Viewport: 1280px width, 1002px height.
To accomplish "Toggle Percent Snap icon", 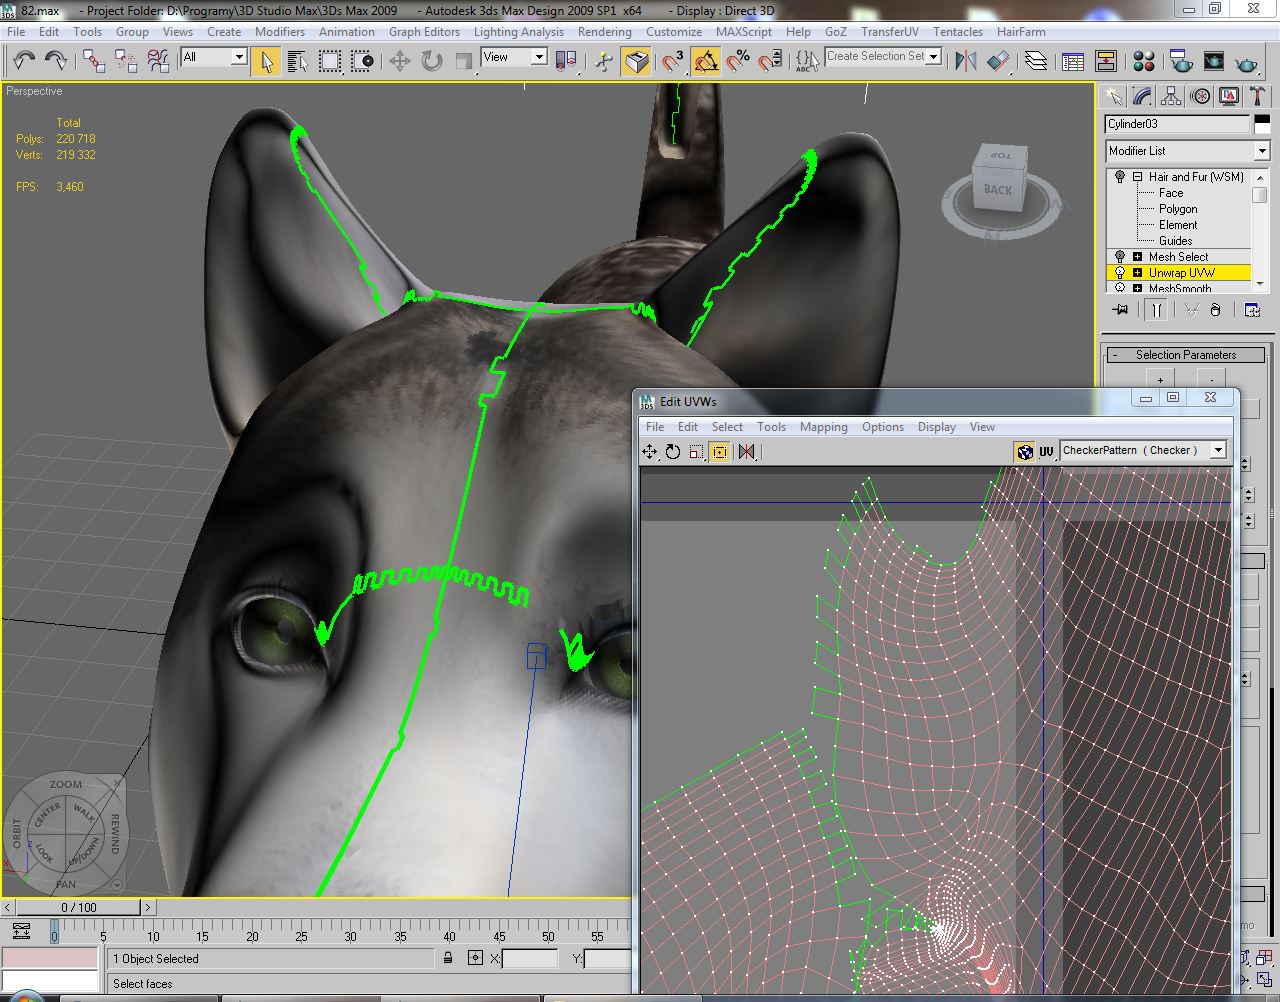I will (738, 61).
